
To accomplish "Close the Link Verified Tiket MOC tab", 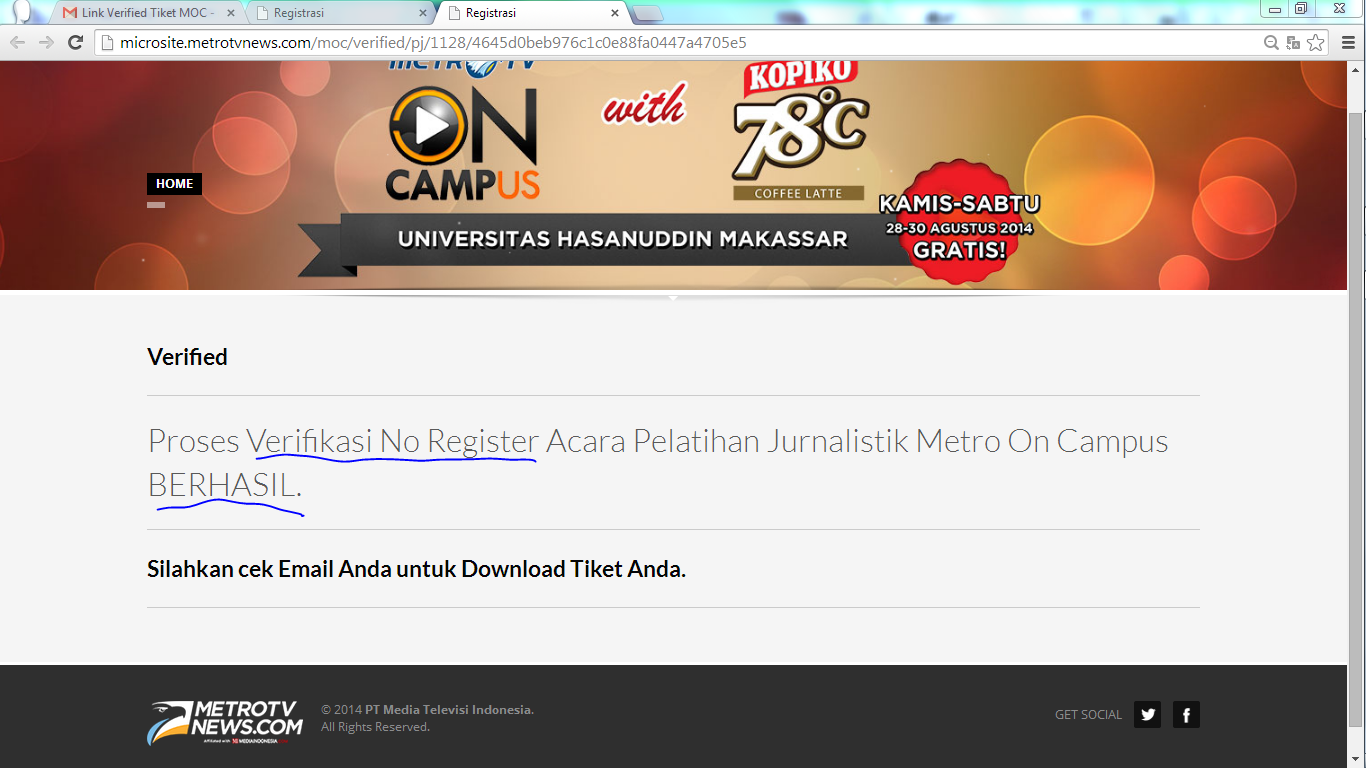I will pyautogui.click(x=230, y=13).
